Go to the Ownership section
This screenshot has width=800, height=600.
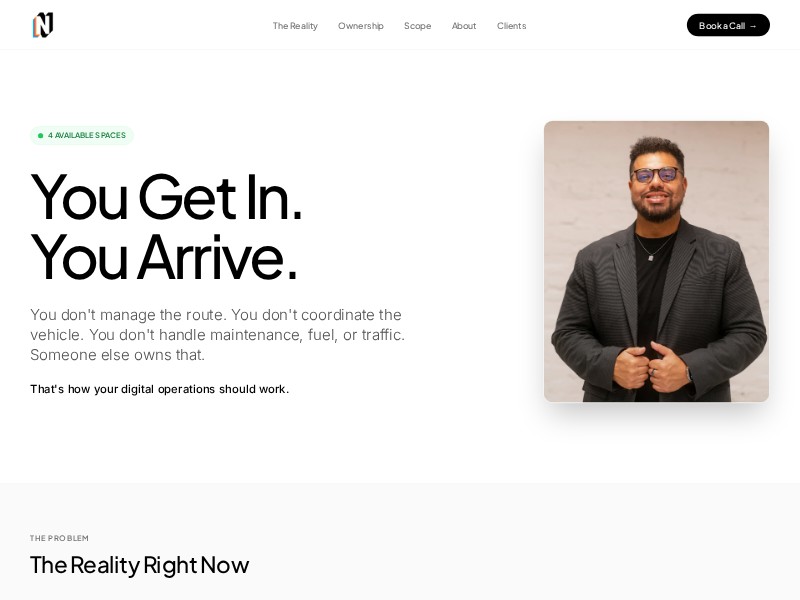(x=361, y=26)
